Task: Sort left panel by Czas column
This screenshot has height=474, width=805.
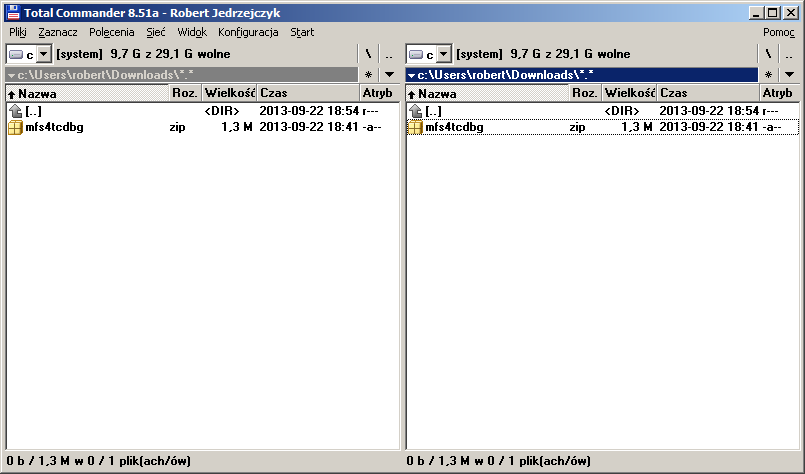Action: click(308, 93)
